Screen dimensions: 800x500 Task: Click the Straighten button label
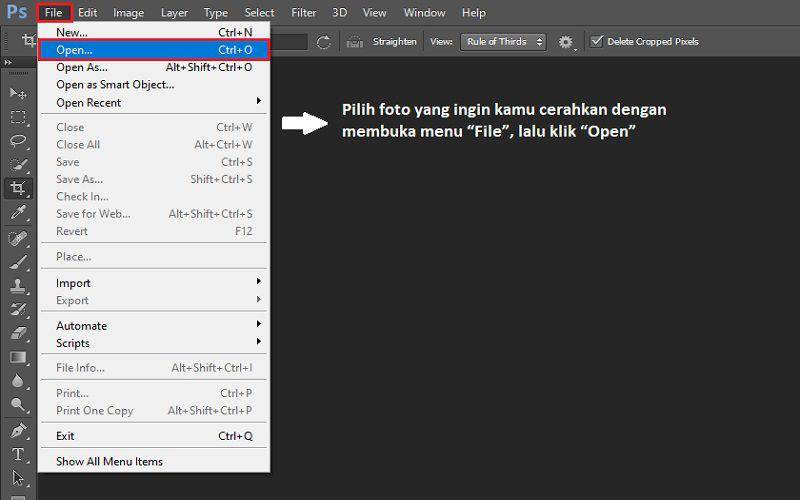394,41
